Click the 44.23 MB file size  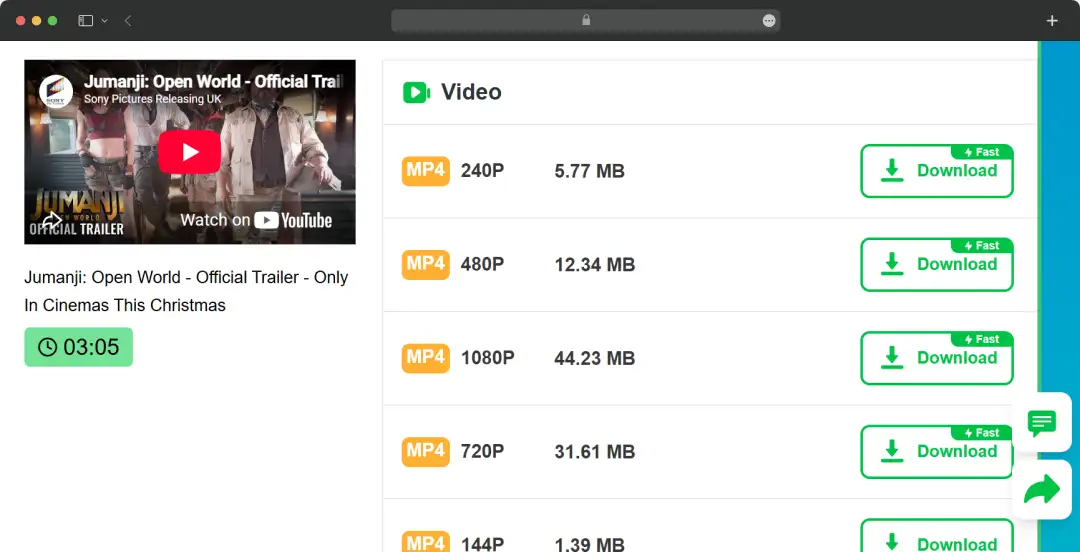click(595, 359)
